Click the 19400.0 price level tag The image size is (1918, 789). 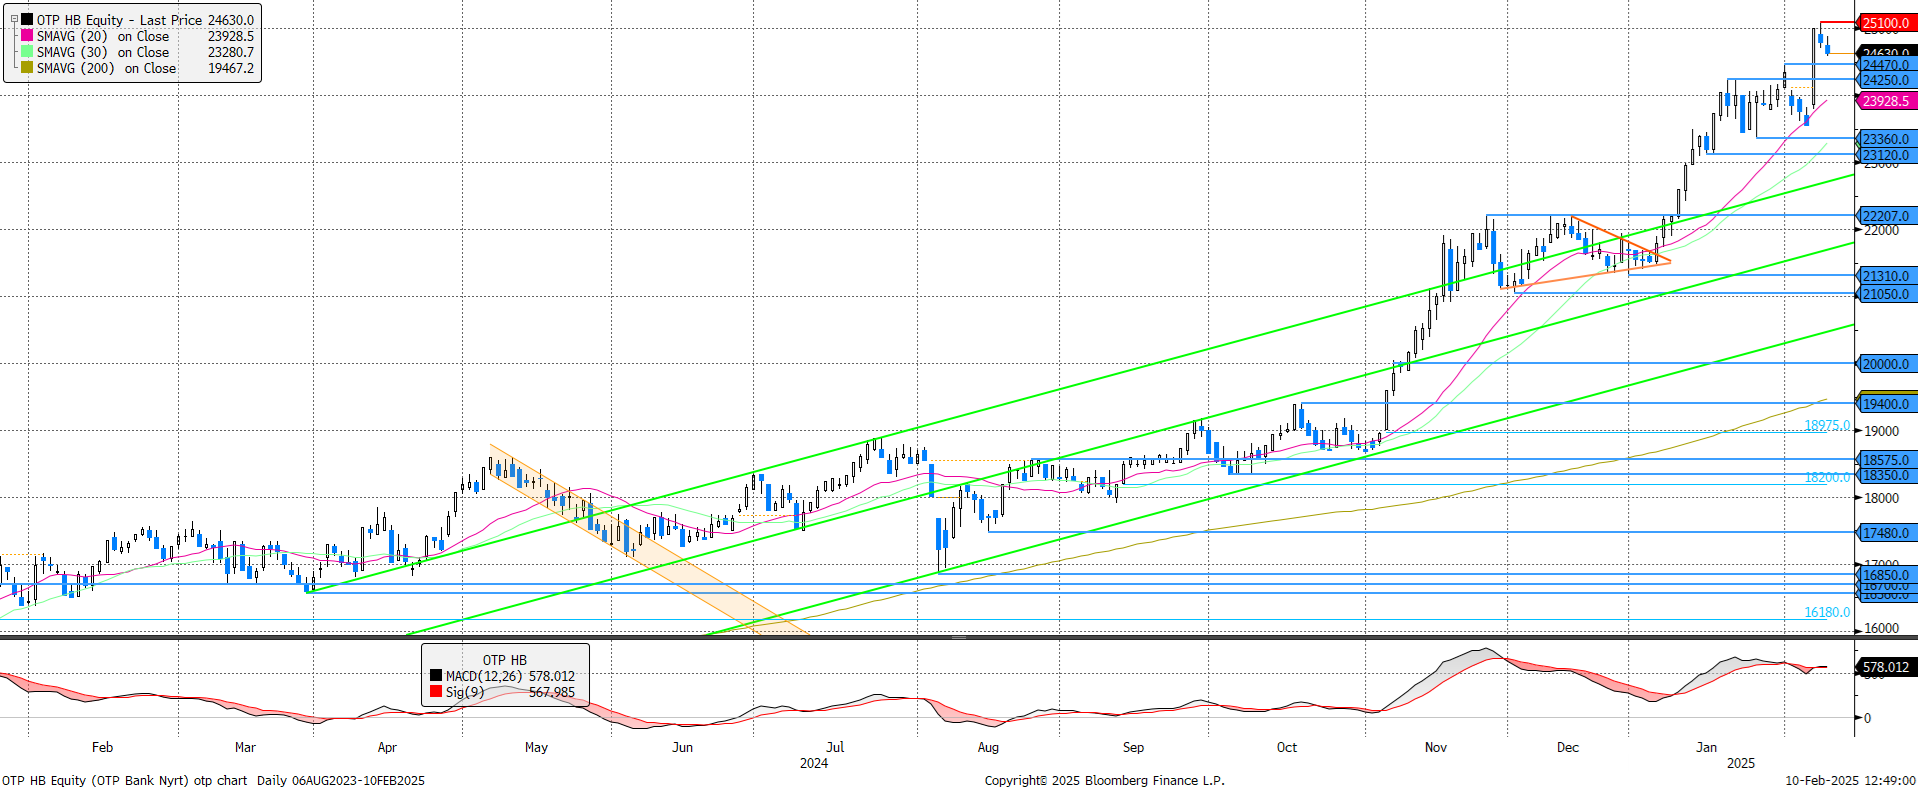(1885, 404)
